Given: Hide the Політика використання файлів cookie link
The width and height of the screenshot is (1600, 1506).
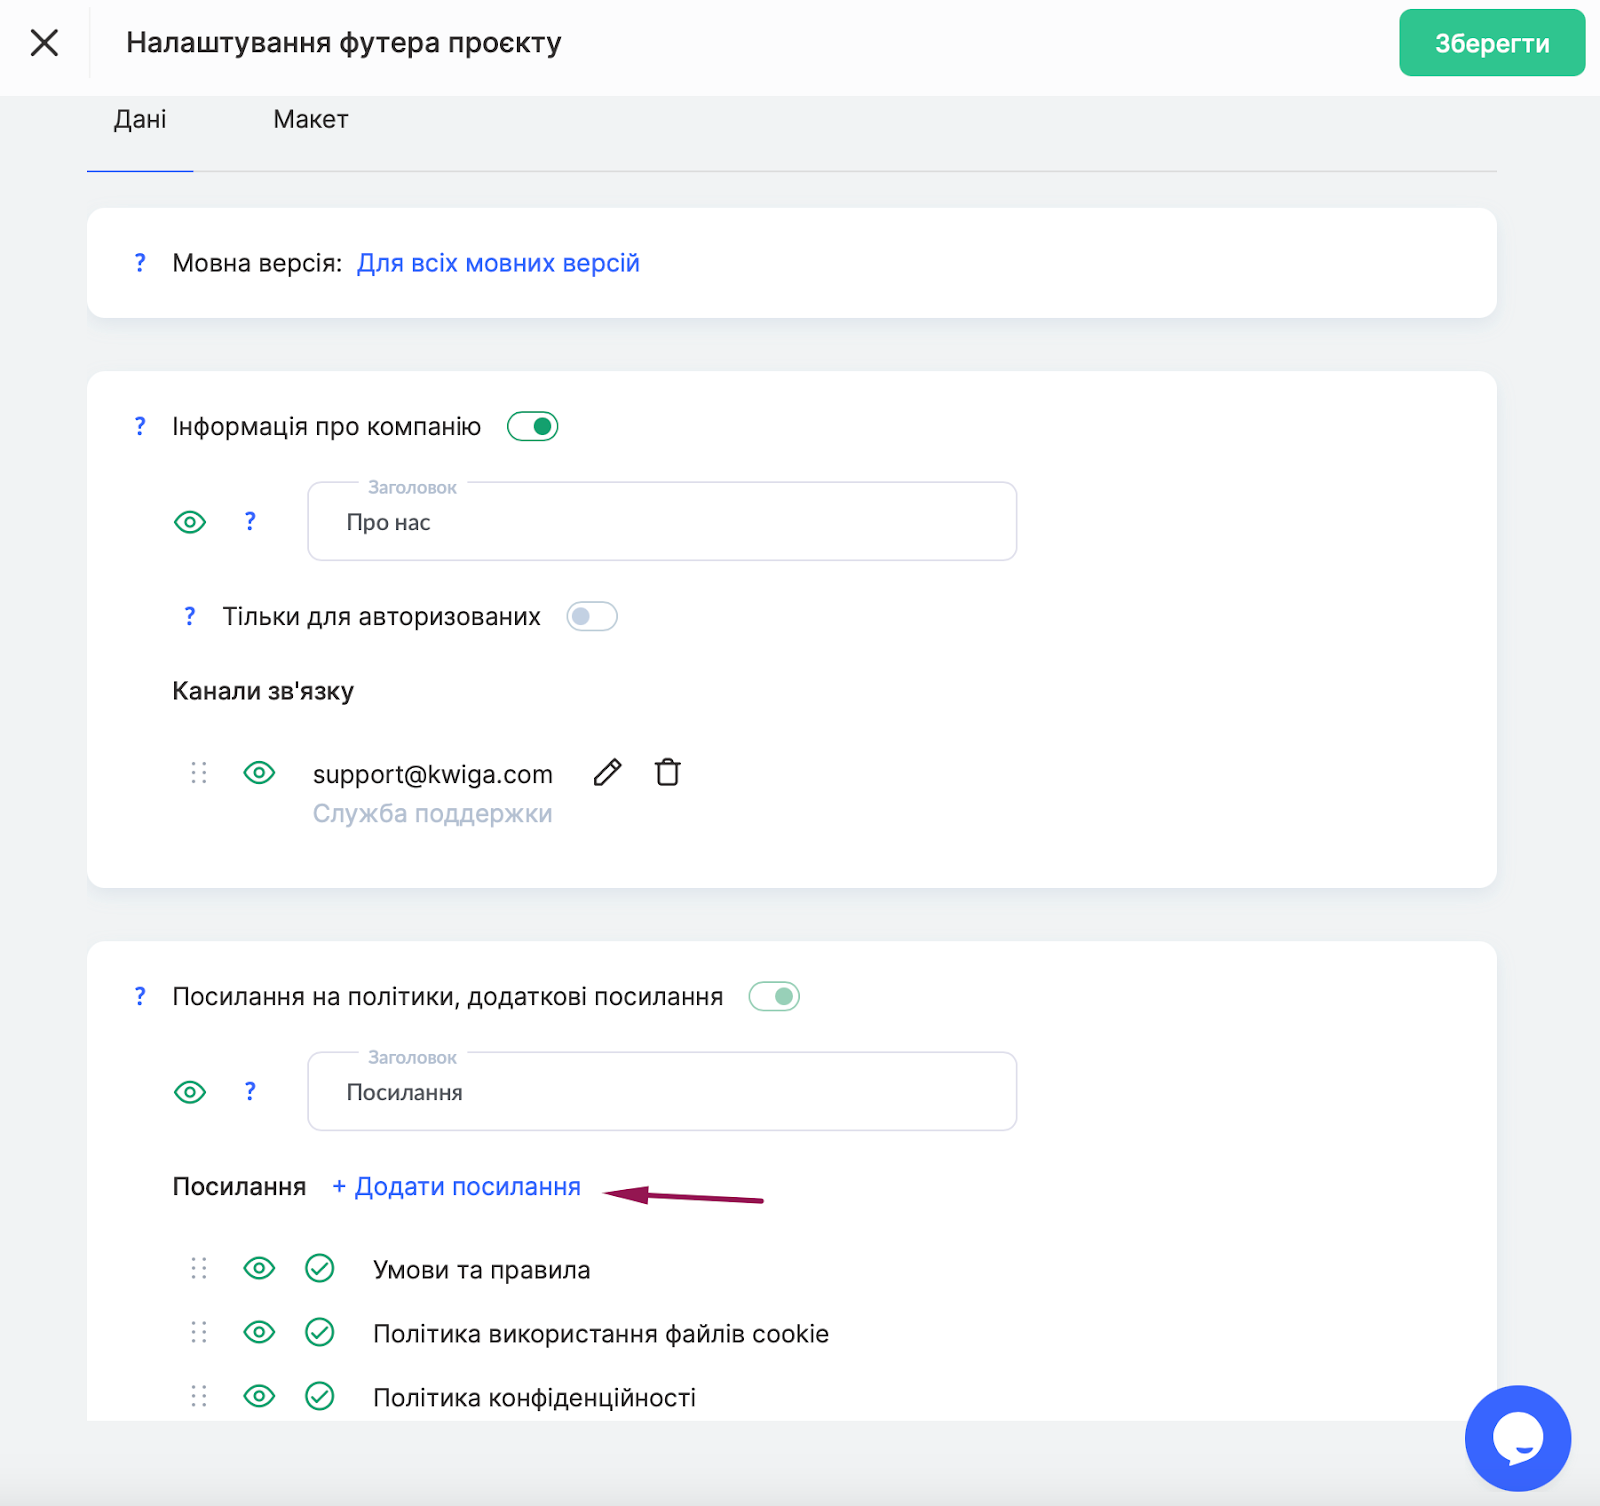Looking at the screenshot, I should [259, 1332].
